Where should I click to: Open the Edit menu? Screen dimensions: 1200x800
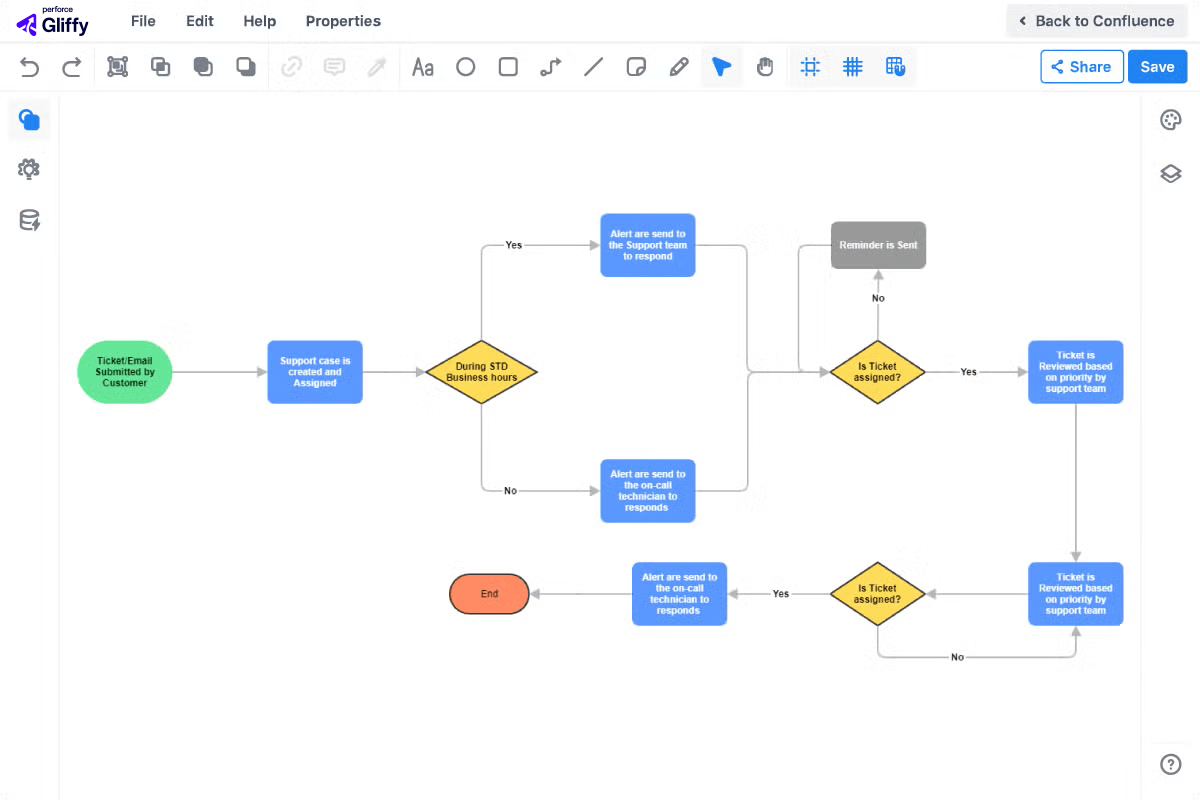[x=200, y=21]
